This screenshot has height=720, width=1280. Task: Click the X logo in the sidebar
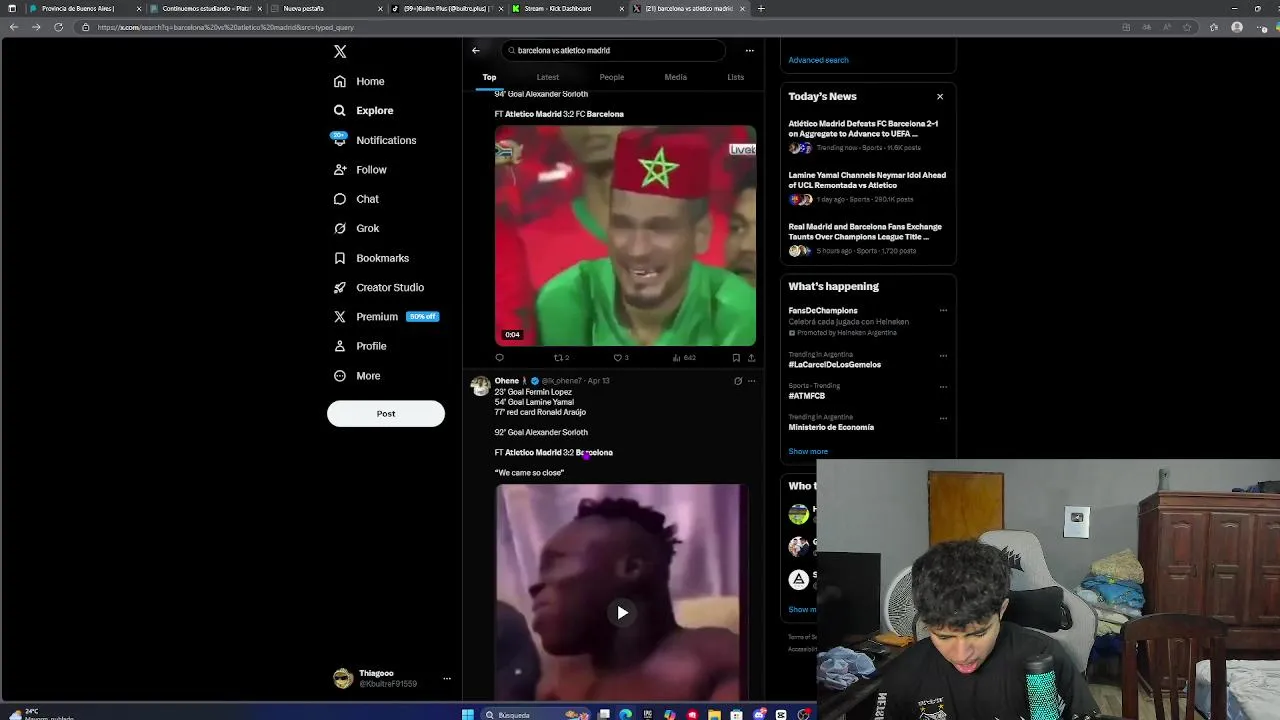[x=340, y=51]
